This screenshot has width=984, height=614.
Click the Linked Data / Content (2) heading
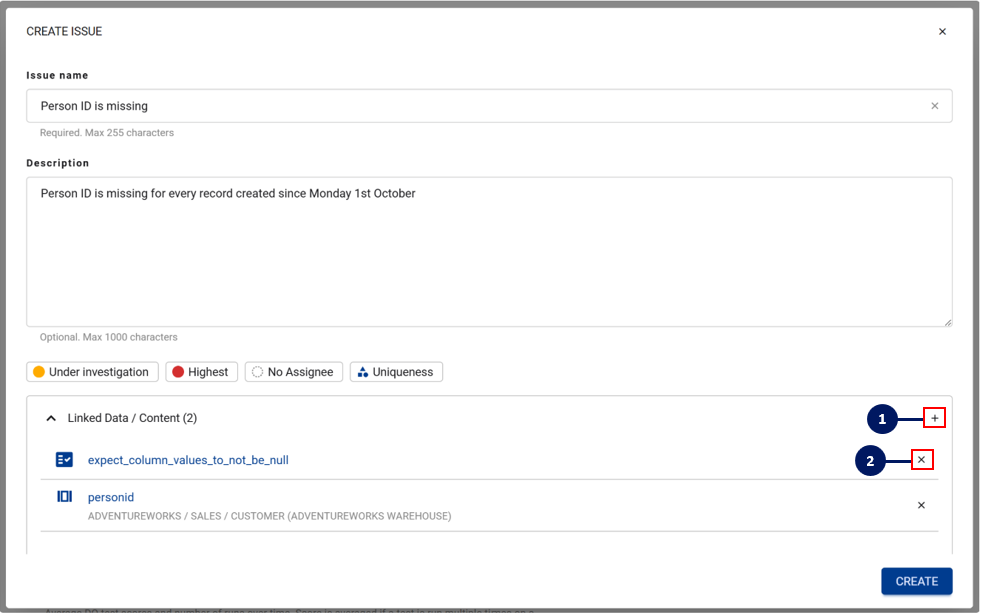[132, 418]
